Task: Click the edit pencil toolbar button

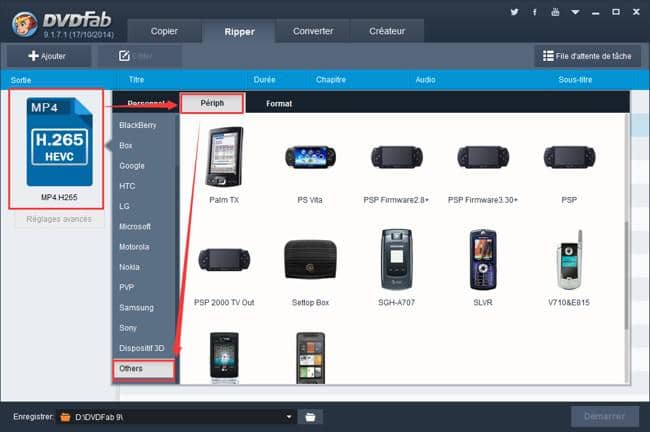Action: coord(139,56)
